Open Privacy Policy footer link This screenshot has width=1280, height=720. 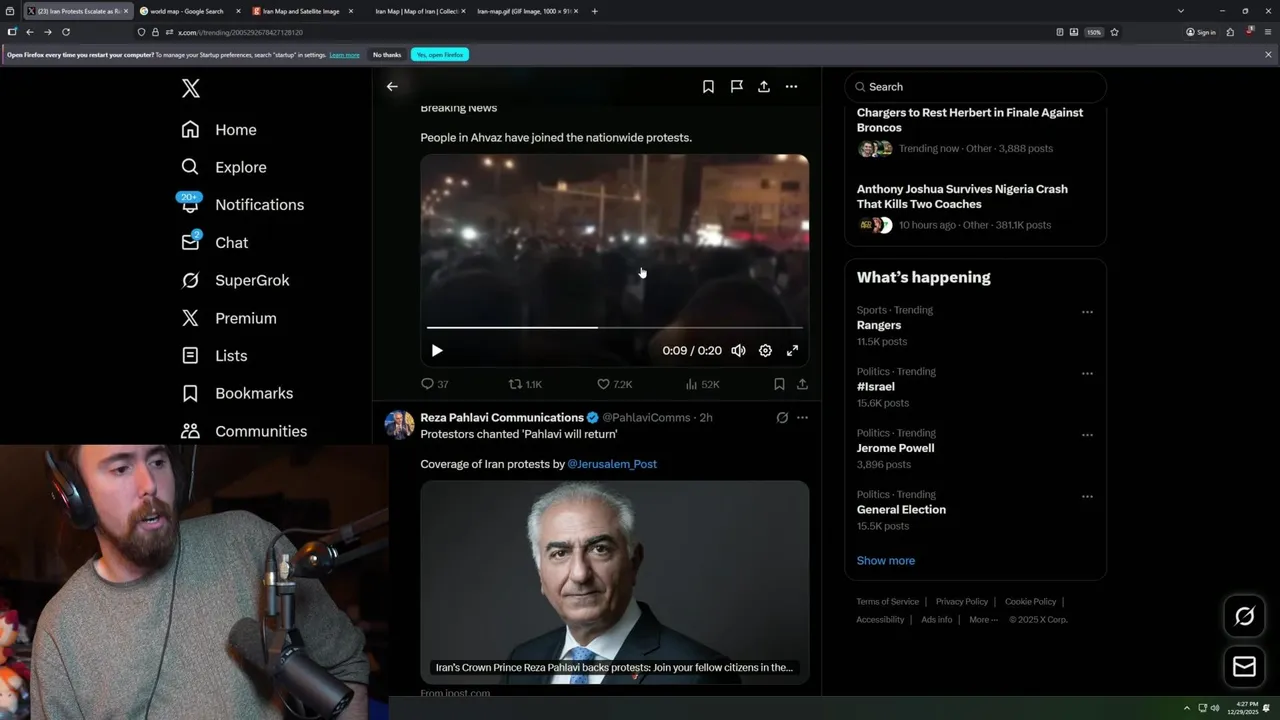coord(962,602)
